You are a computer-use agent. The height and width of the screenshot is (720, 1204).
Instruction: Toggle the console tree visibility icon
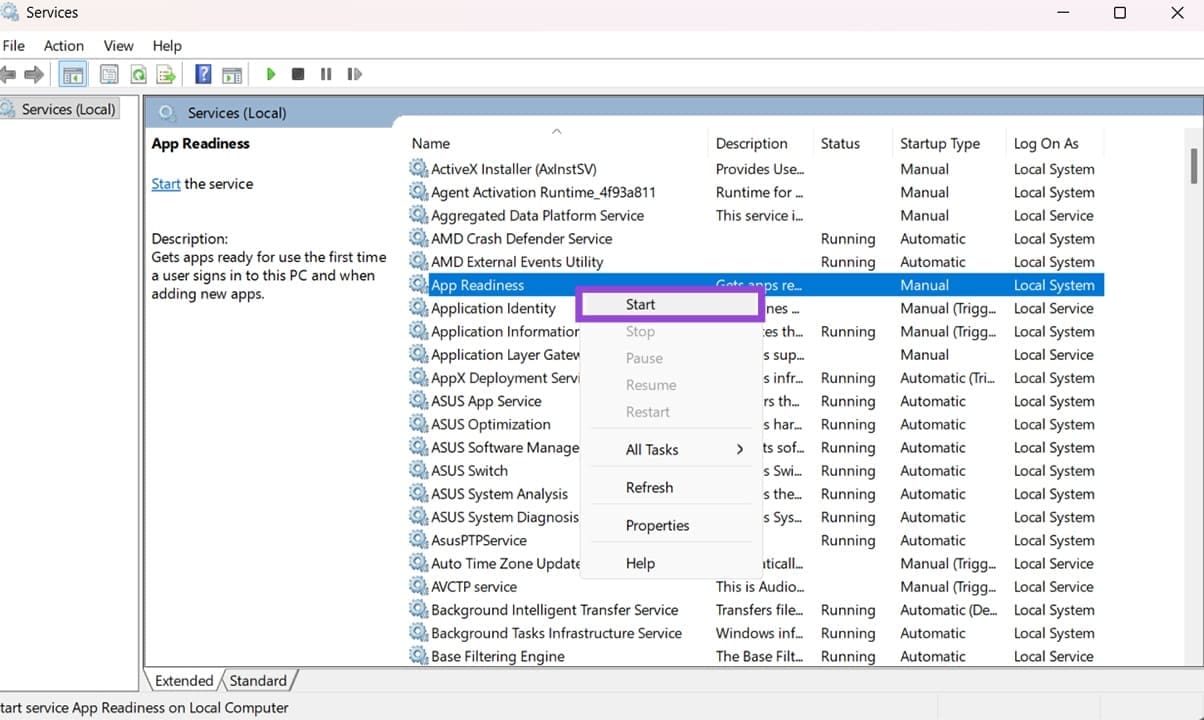(x=72, y=74)
